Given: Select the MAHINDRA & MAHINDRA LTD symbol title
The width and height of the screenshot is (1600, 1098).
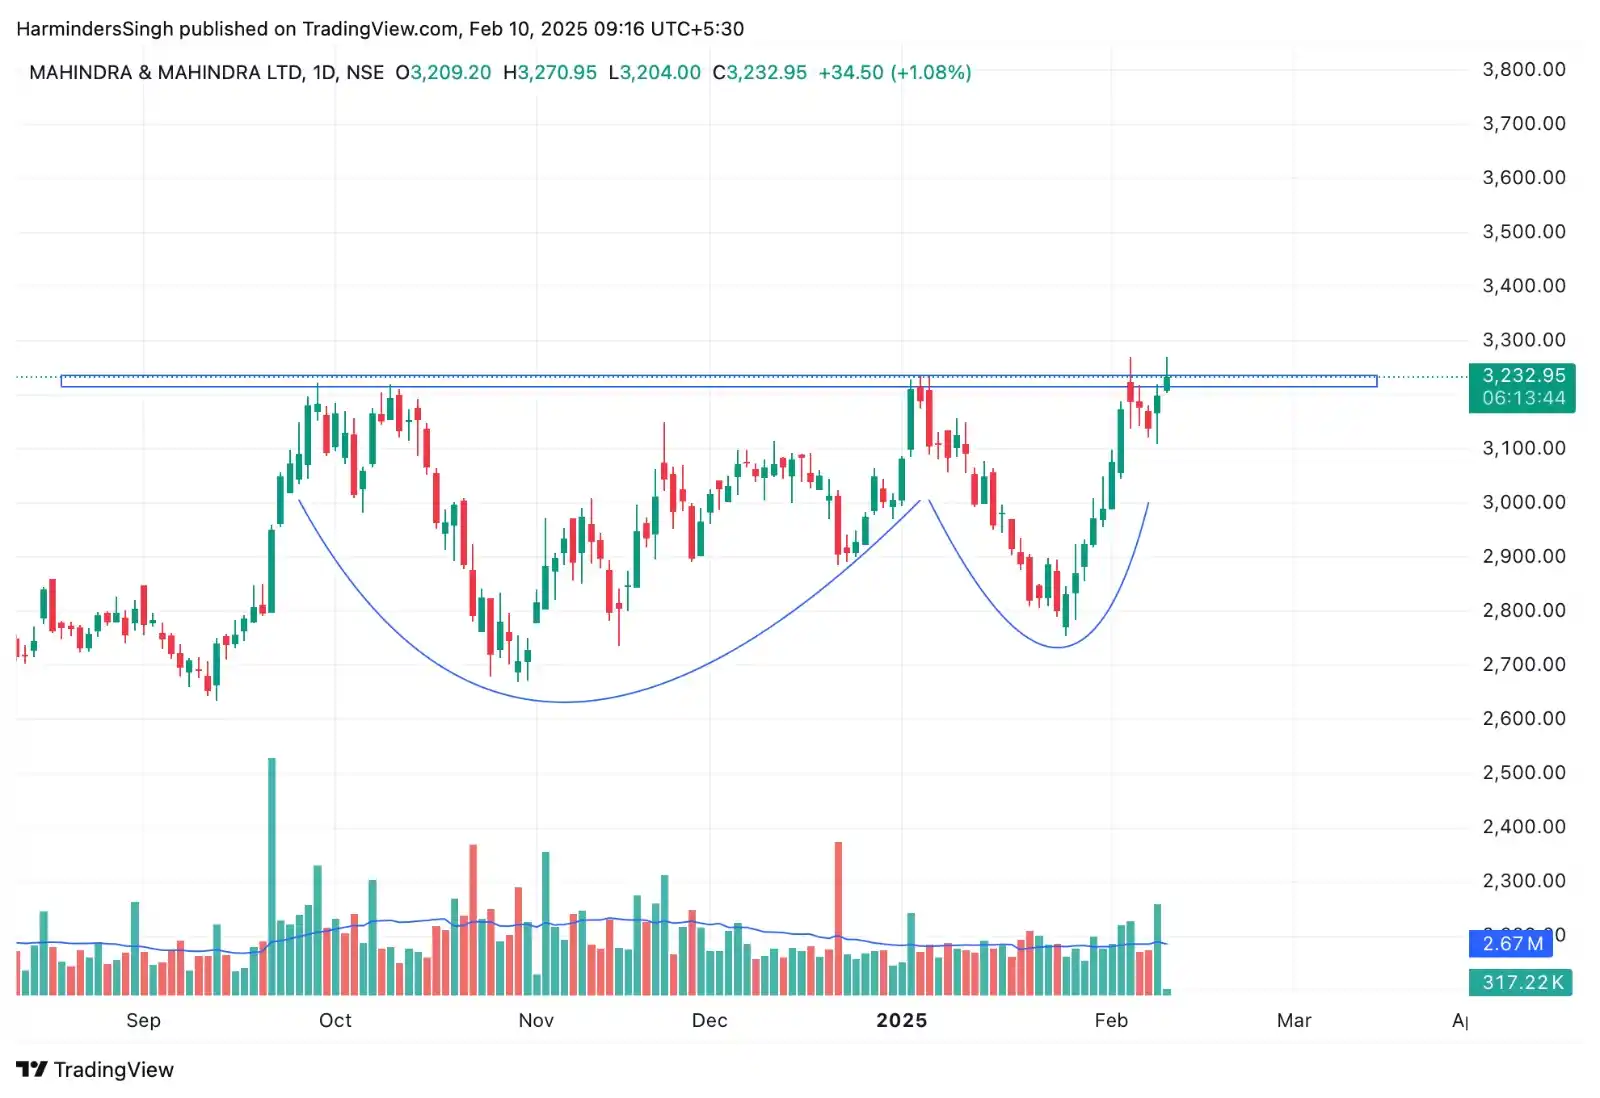Looking at the screenshot, I should [166, 72].
